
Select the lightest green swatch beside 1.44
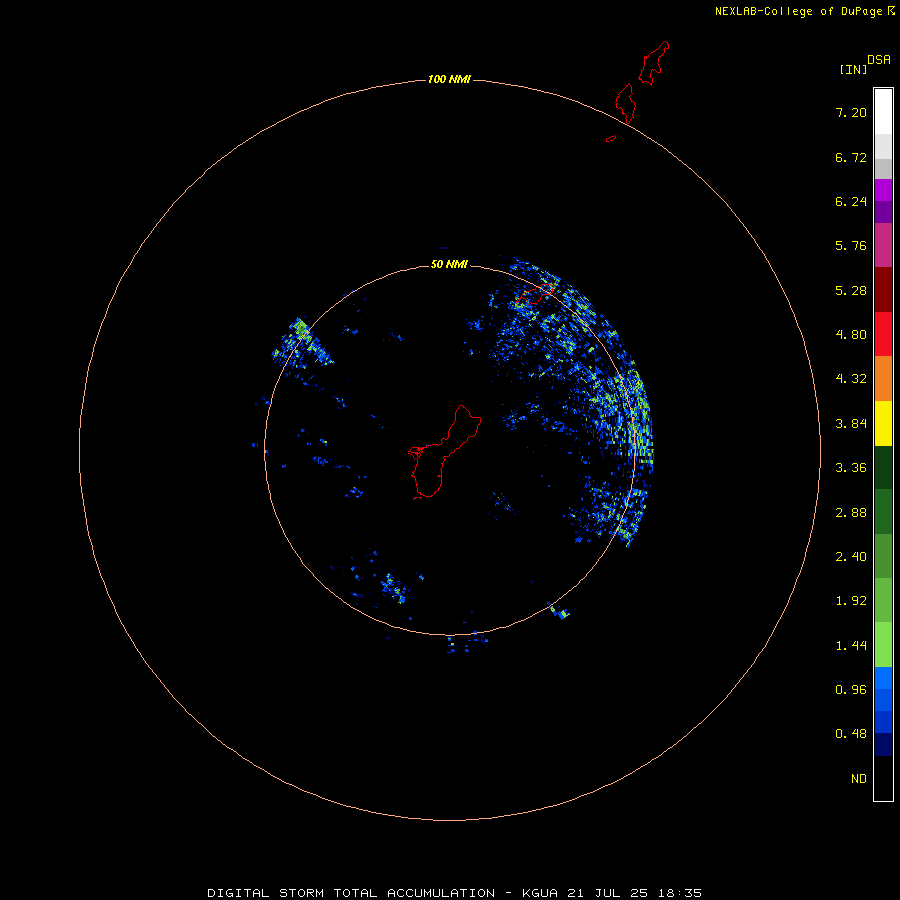(x=883, y=645)
